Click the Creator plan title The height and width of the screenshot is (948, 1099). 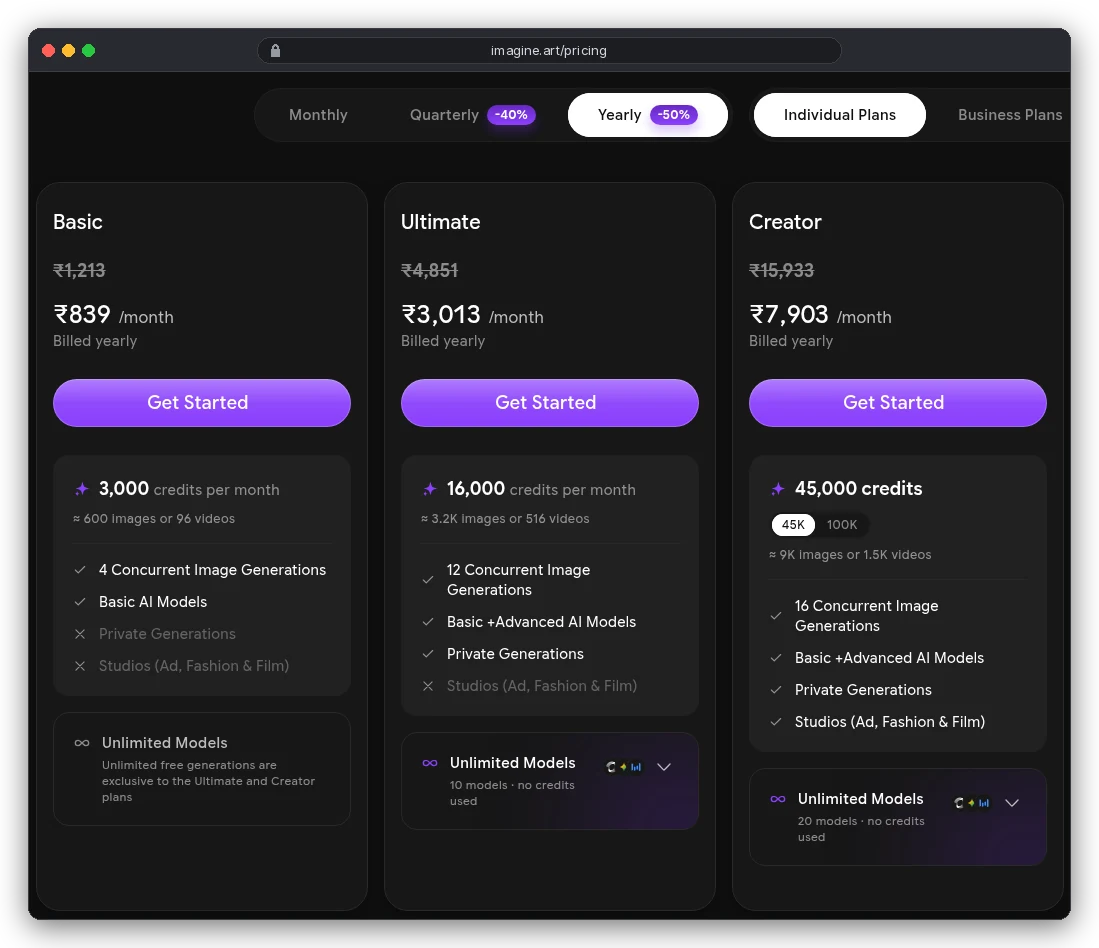pyautogui.click(x=785, y=222)
